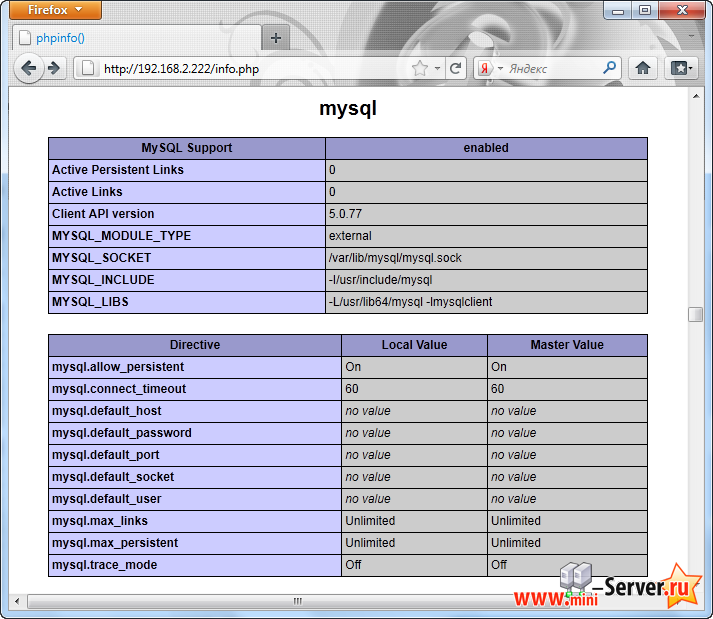Screen dimensions: 713x619
Task: Go forward to the next page
Action: point(54,69)
